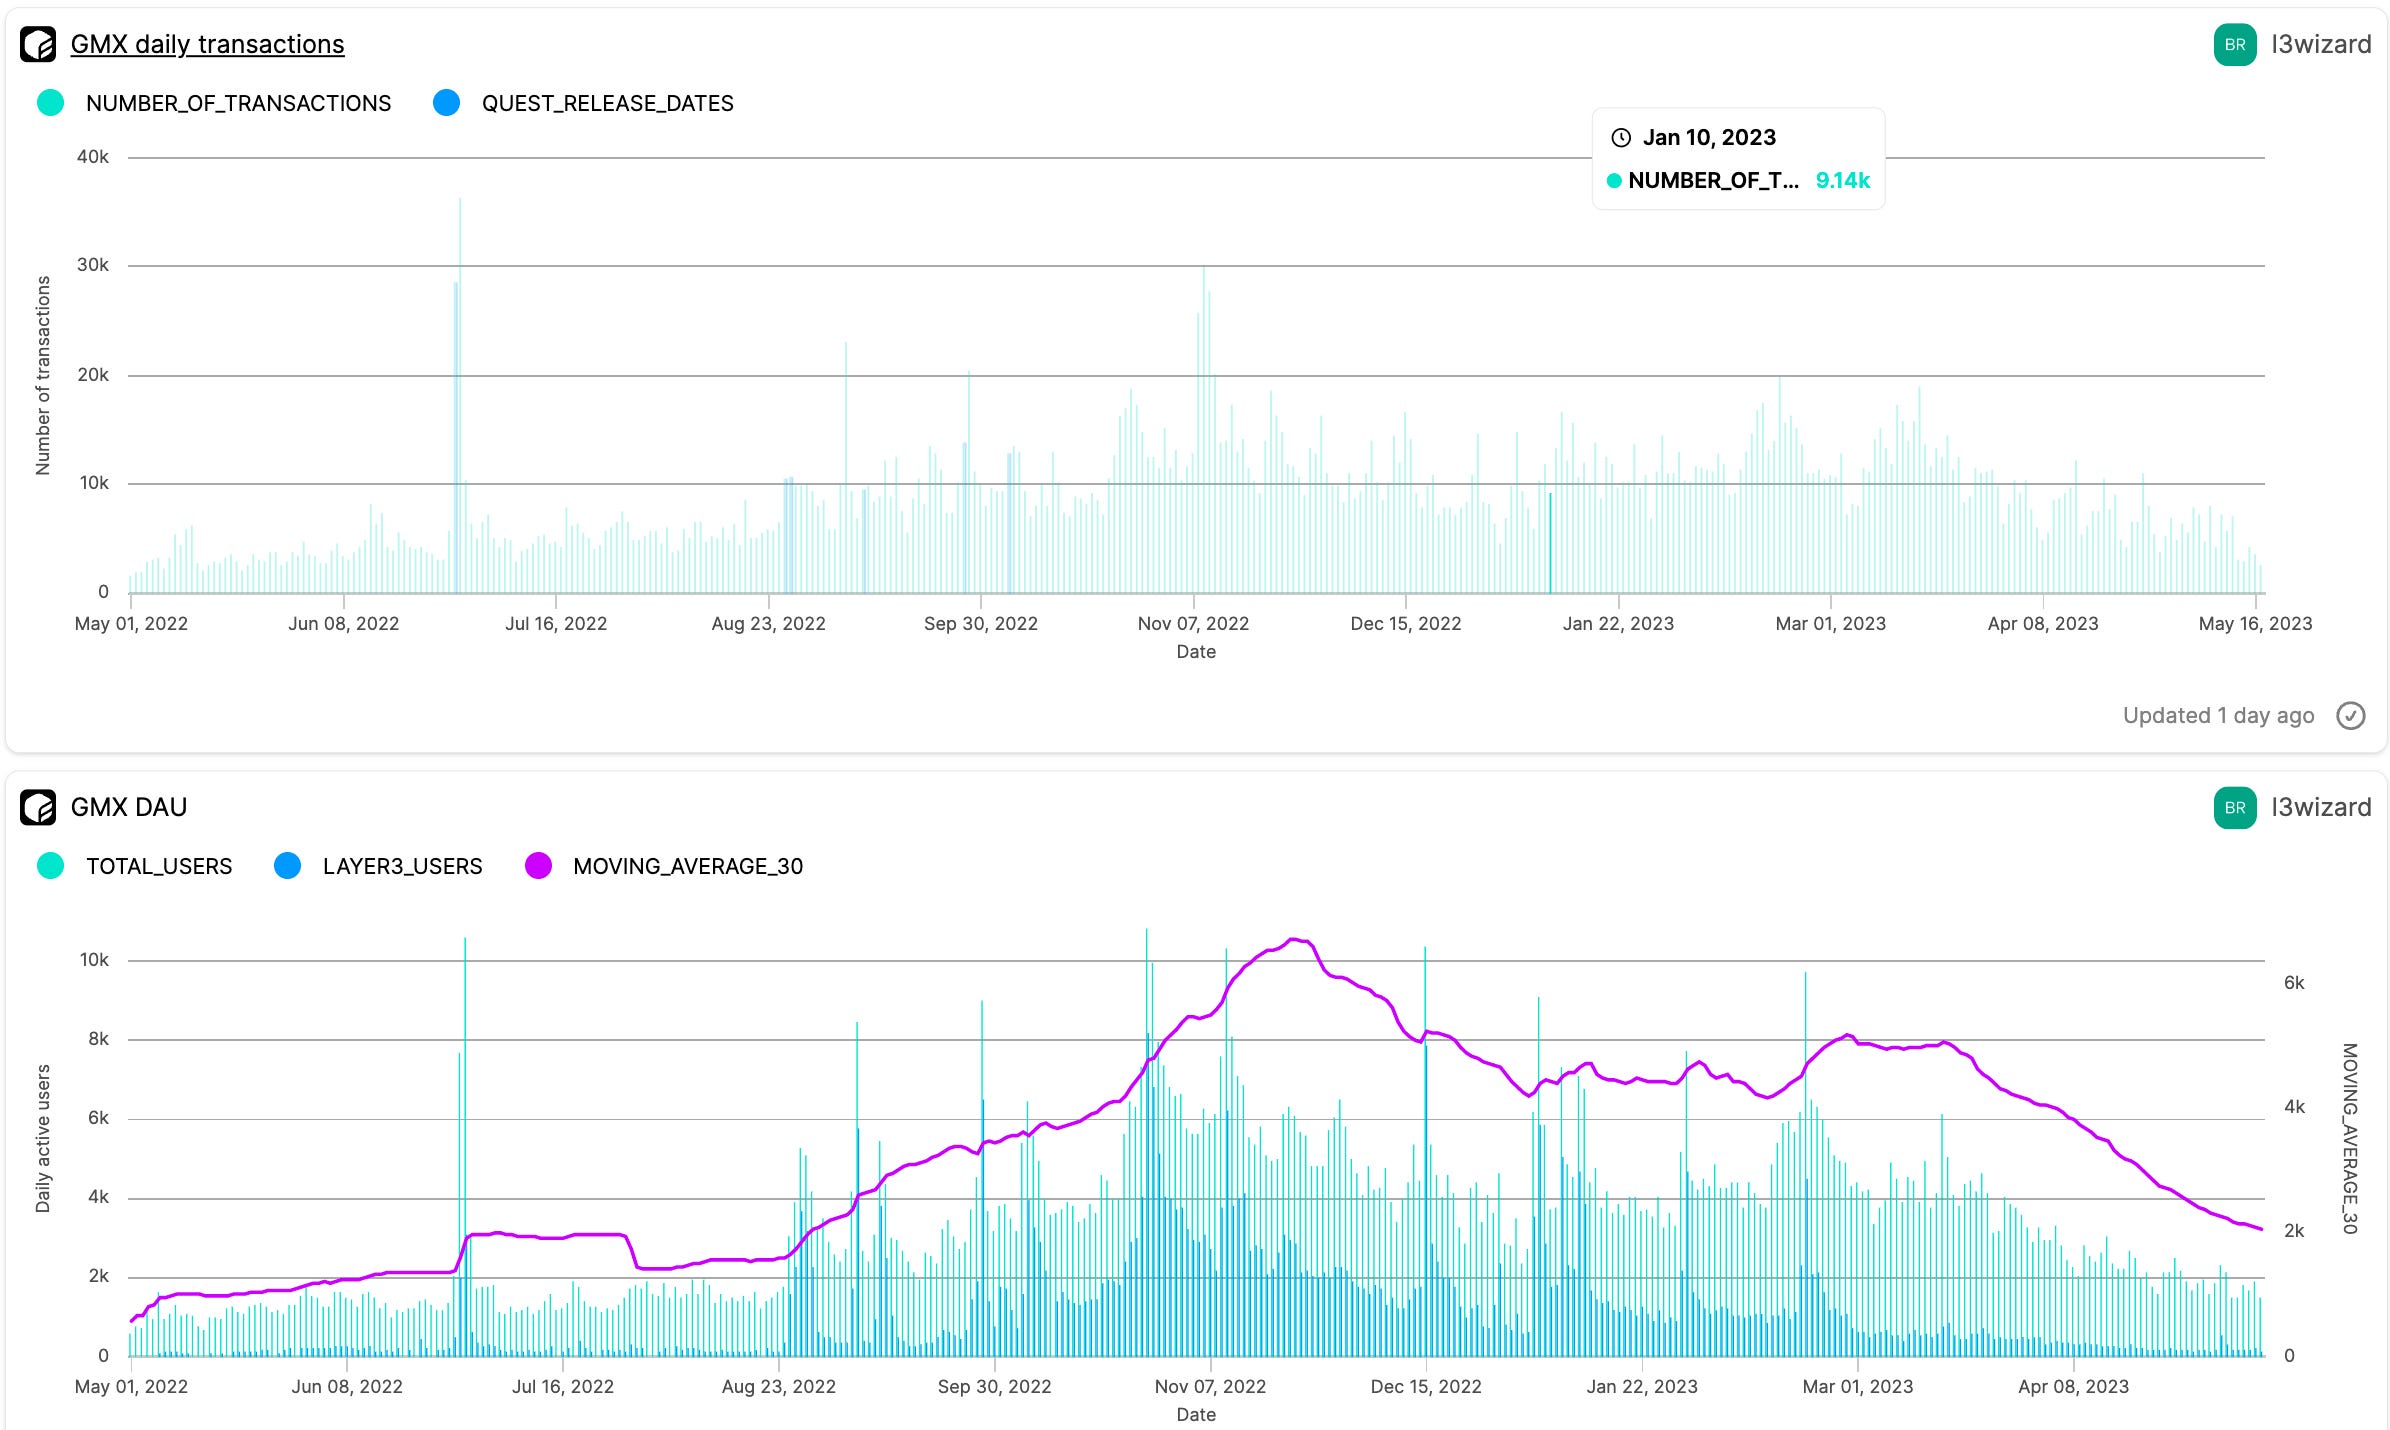Hide the LAYER3_USERS series via legend
Viewport: 2390px width, 1430px height.
402,866
